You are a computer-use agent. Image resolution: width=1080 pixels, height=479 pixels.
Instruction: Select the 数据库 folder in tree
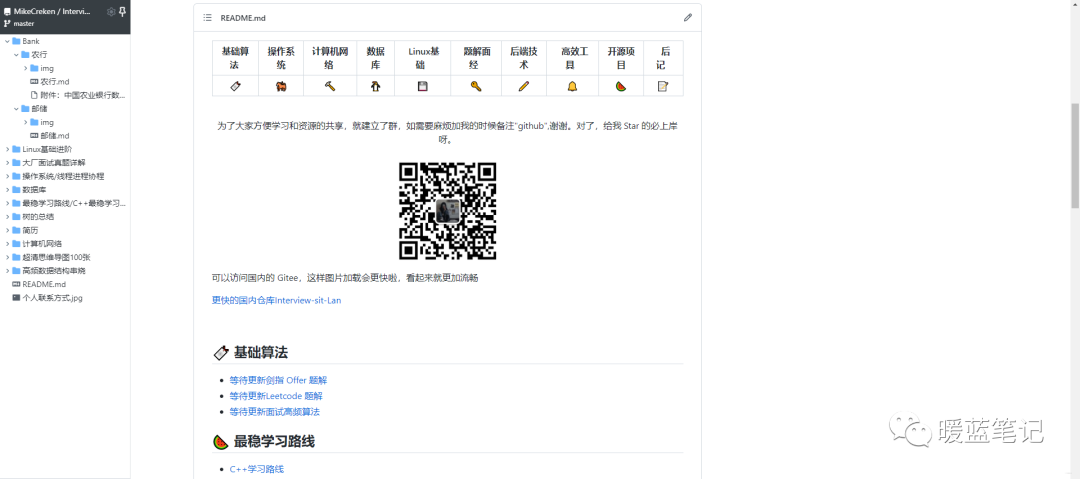pos(34,190)
